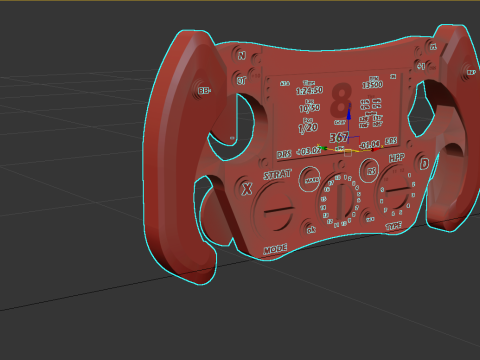Grab the green Y-axis gizmo arrow
Image resolution: width=480 pixels, height=360 pixels.
click(323, 148)
